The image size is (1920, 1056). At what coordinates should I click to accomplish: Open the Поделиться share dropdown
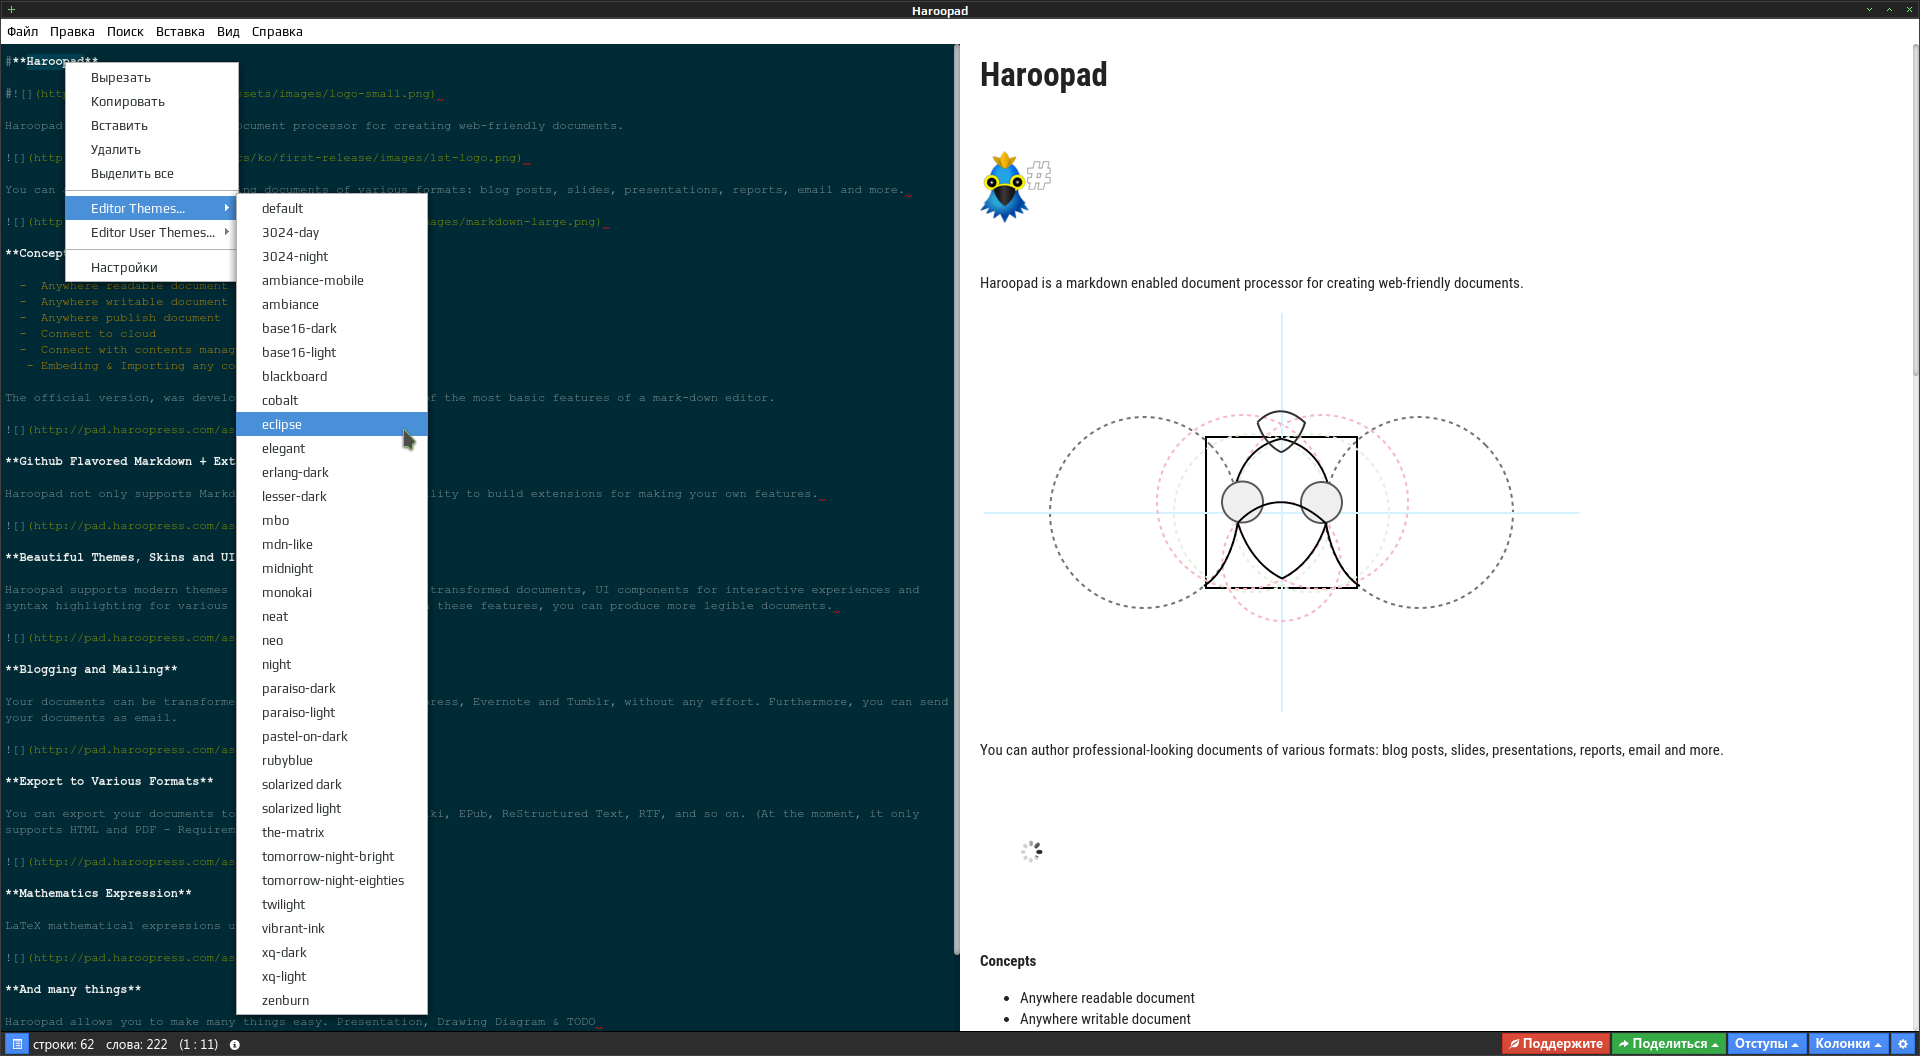(x=1668, y=1044)
